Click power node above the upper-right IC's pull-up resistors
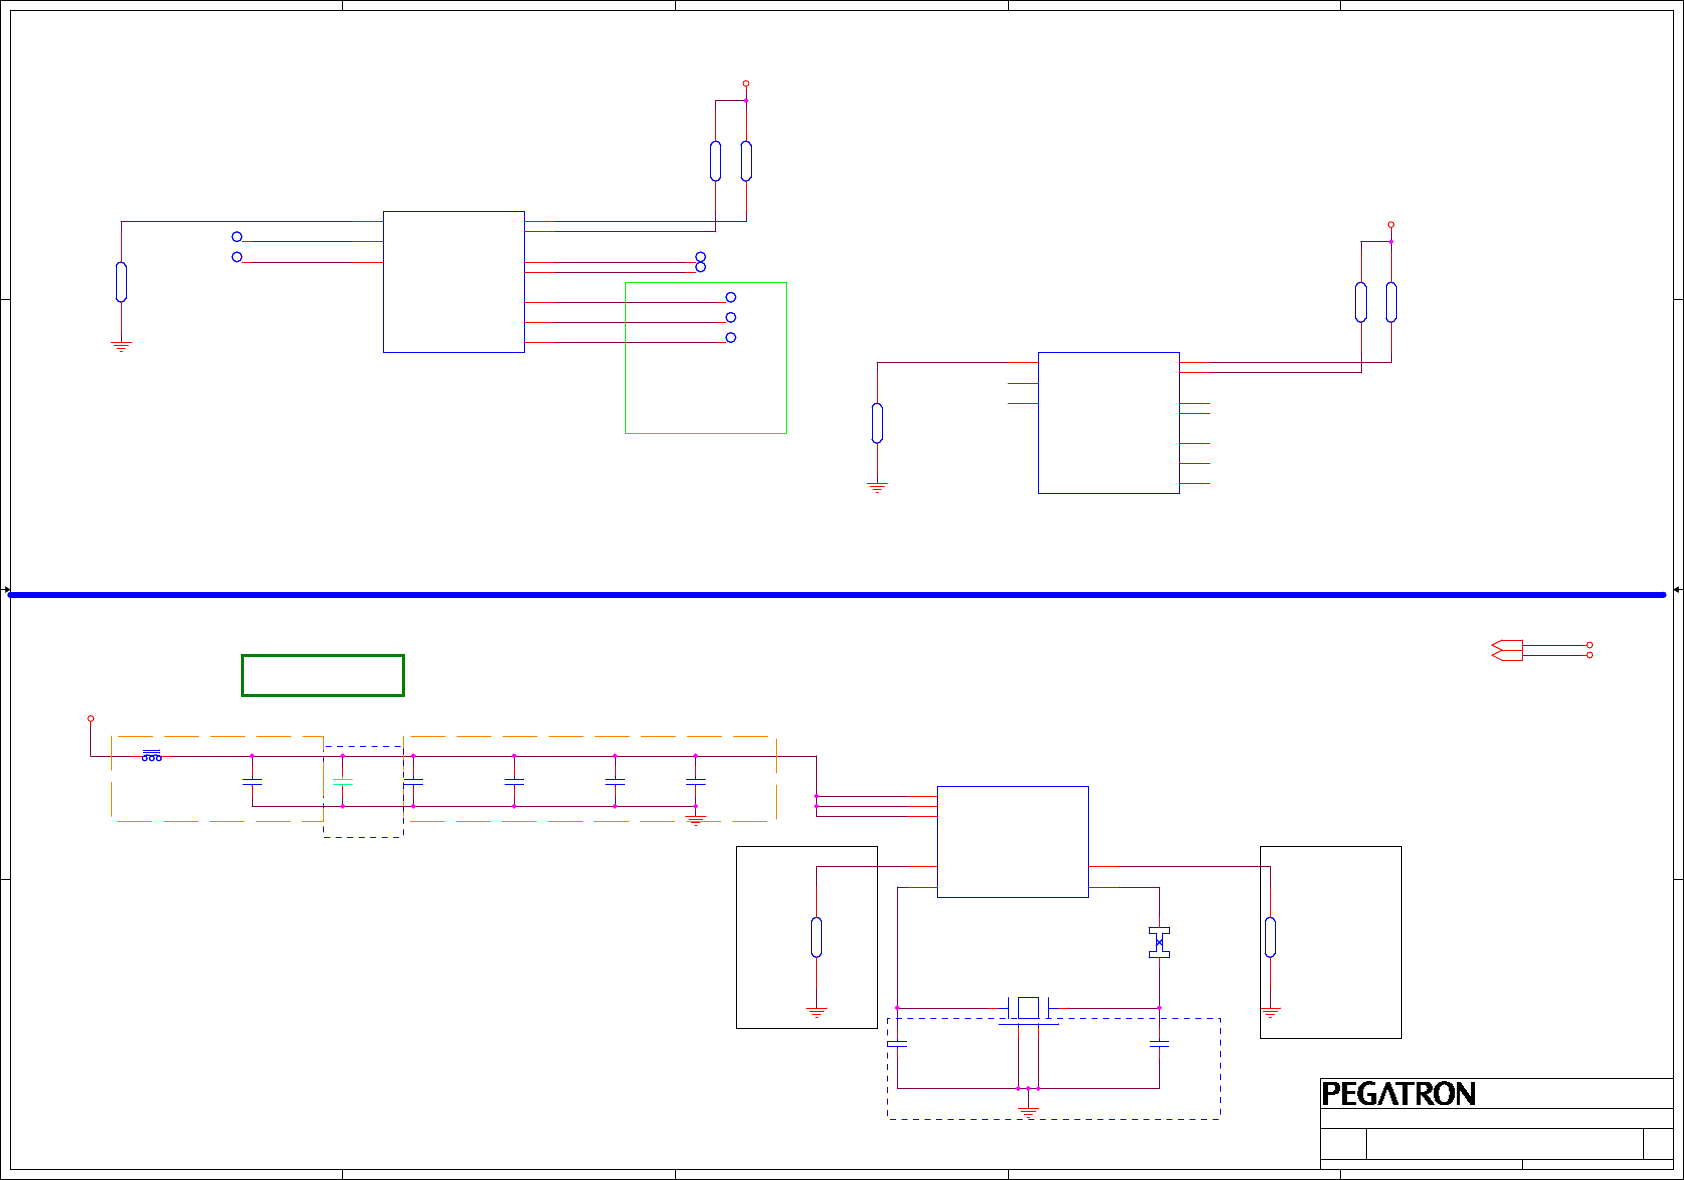 pos(1391,225)
